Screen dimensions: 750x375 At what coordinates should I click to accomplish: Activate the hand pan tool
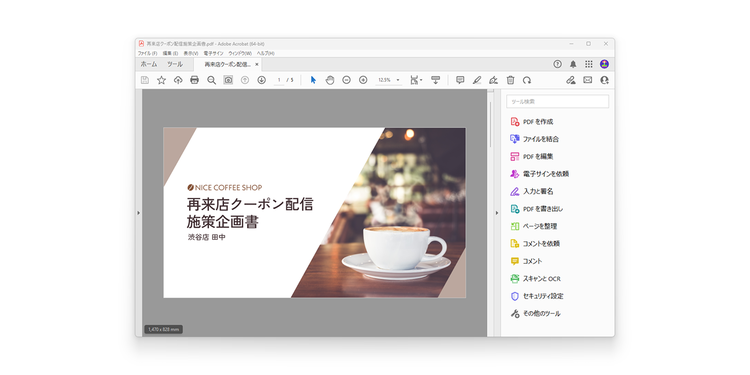[x=330, y=80]
